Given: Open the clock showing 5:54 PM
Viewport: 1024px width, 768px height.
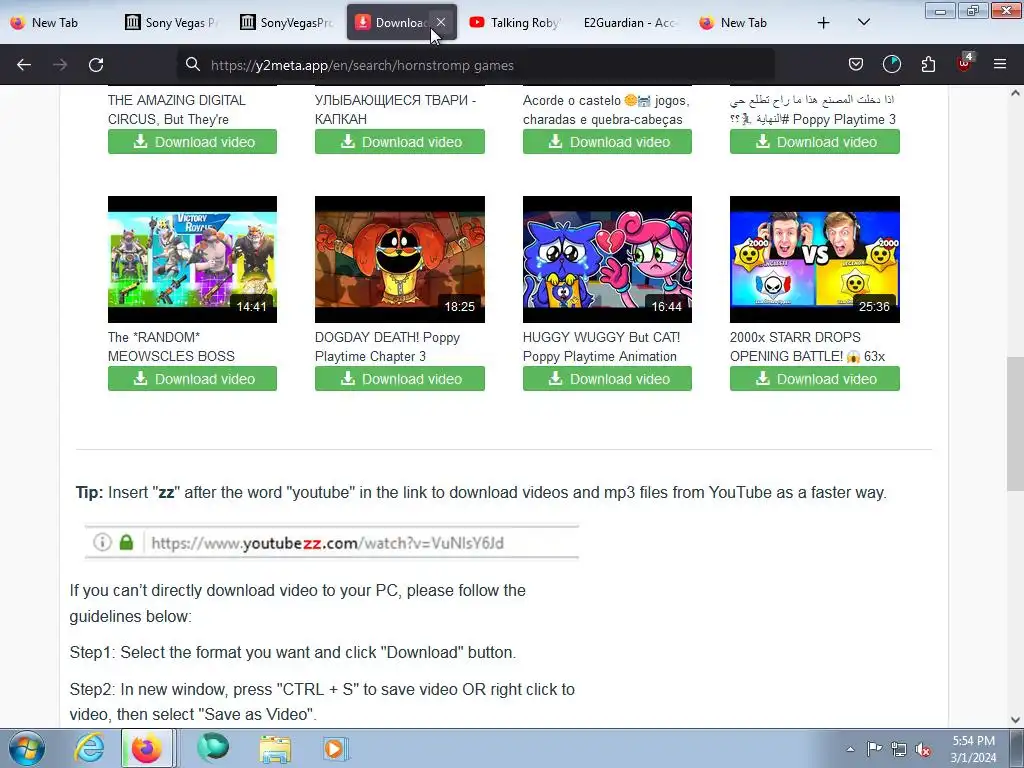Looking at the screenshot, I should pos(973,748).
